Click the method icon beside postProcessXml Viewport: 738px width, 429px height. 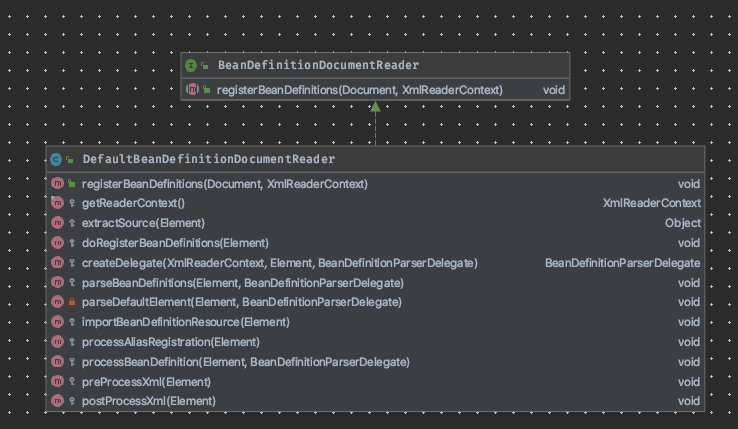coord(57,401)
